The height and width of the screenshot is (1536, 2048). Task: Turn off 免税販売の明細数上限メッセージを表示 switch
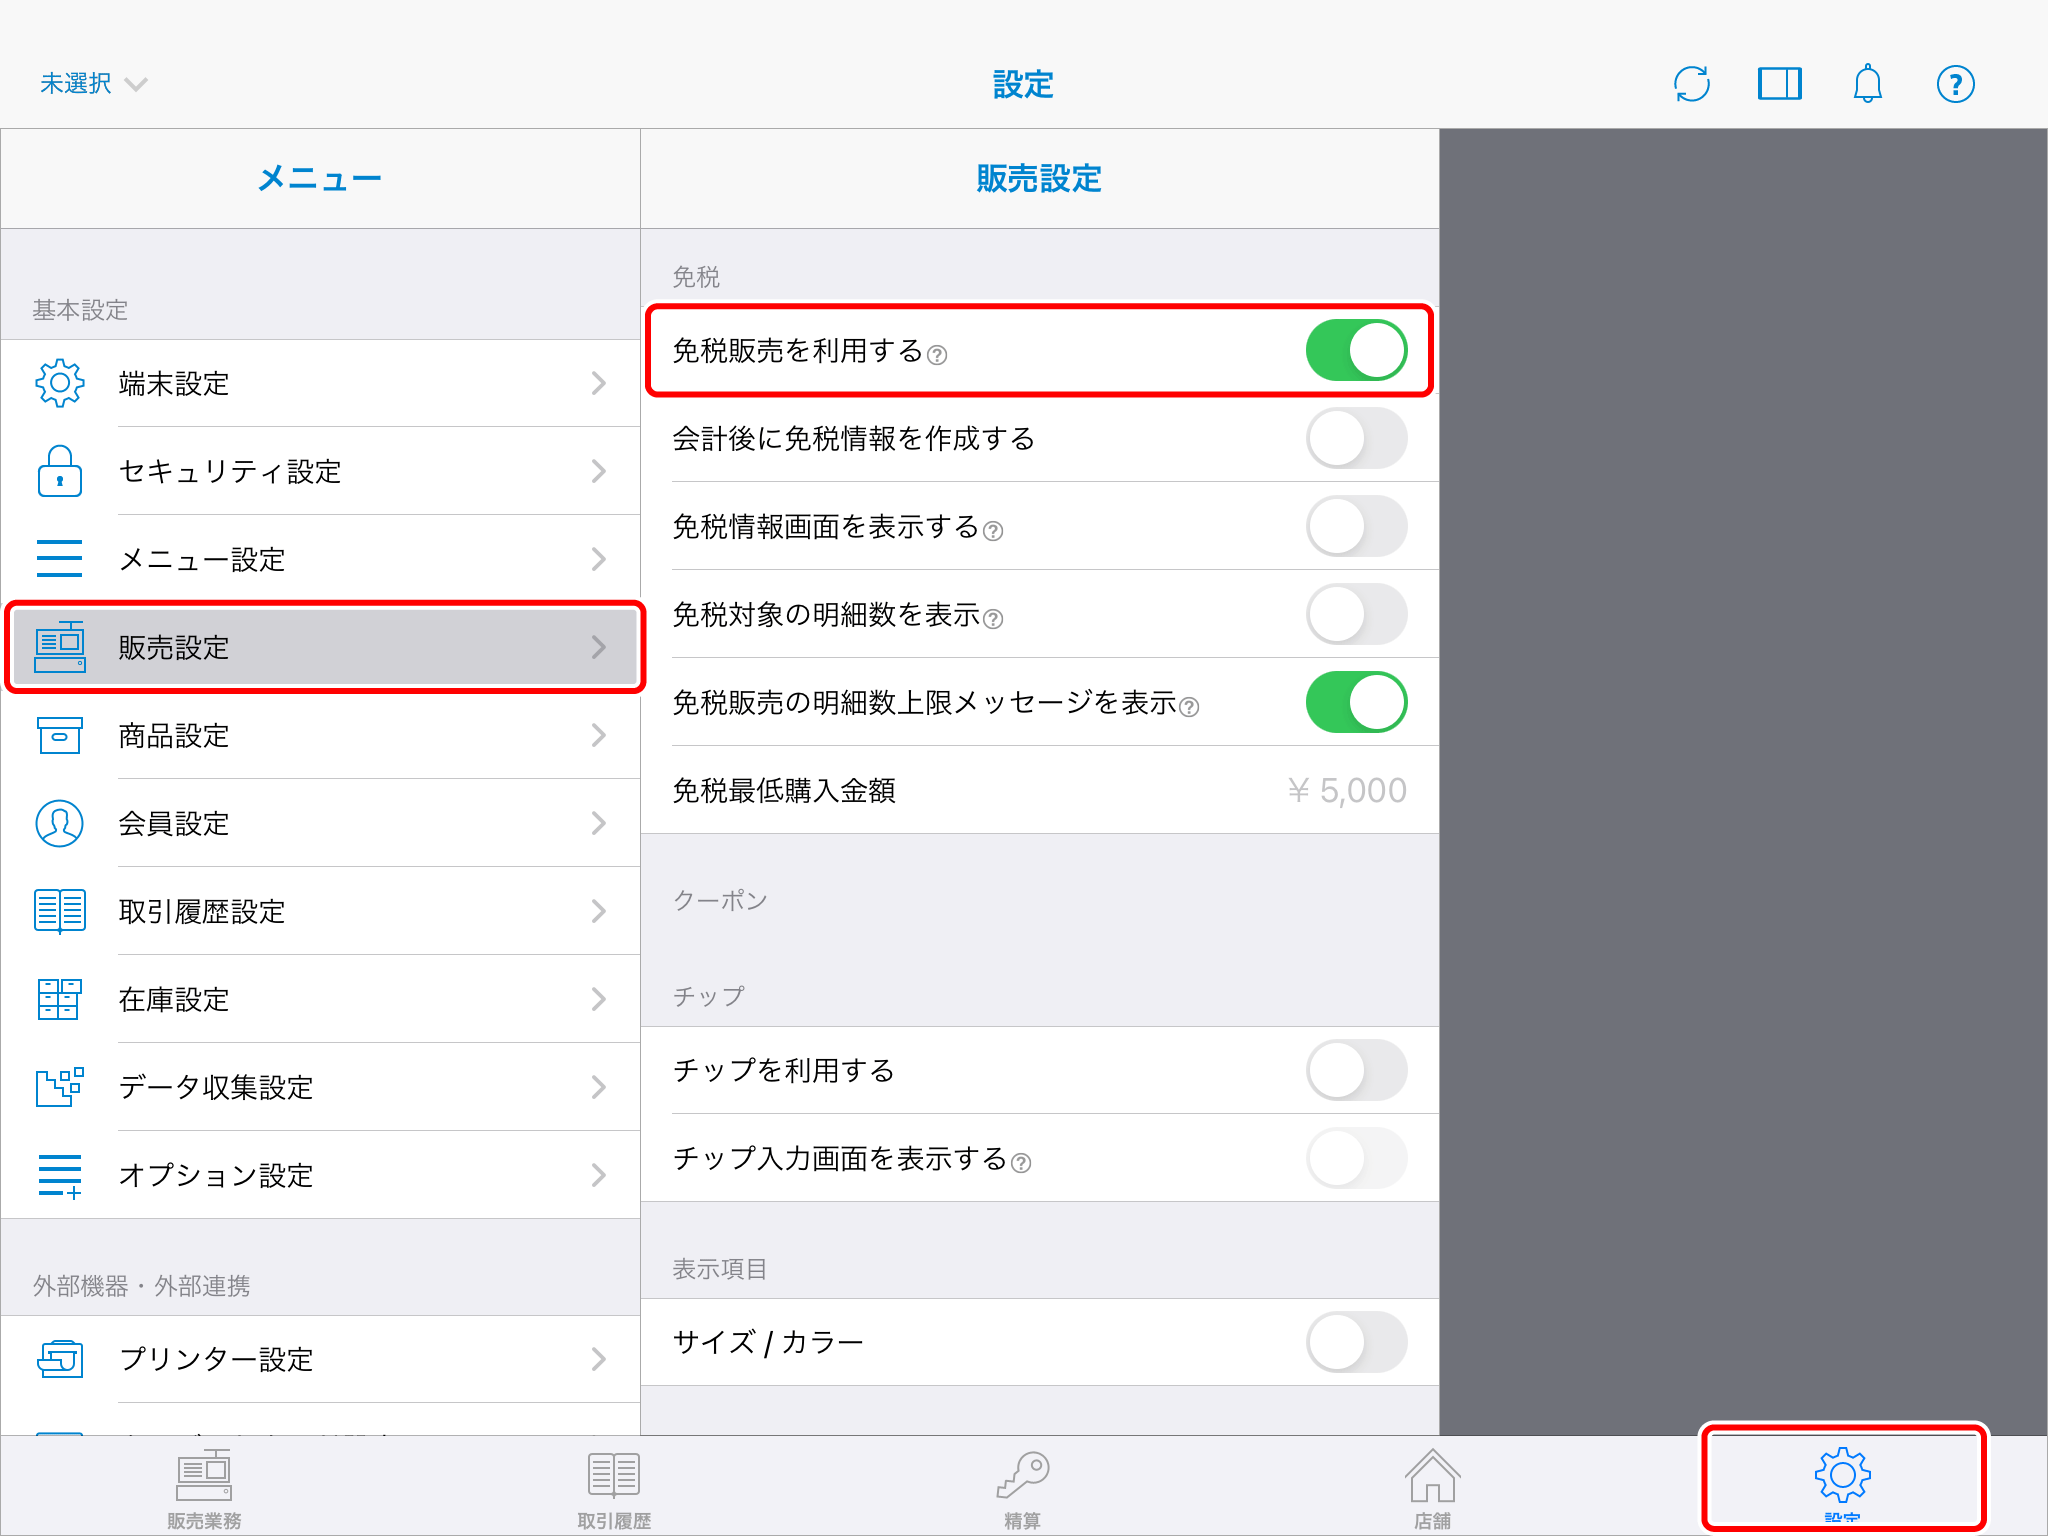point(1356,702)
